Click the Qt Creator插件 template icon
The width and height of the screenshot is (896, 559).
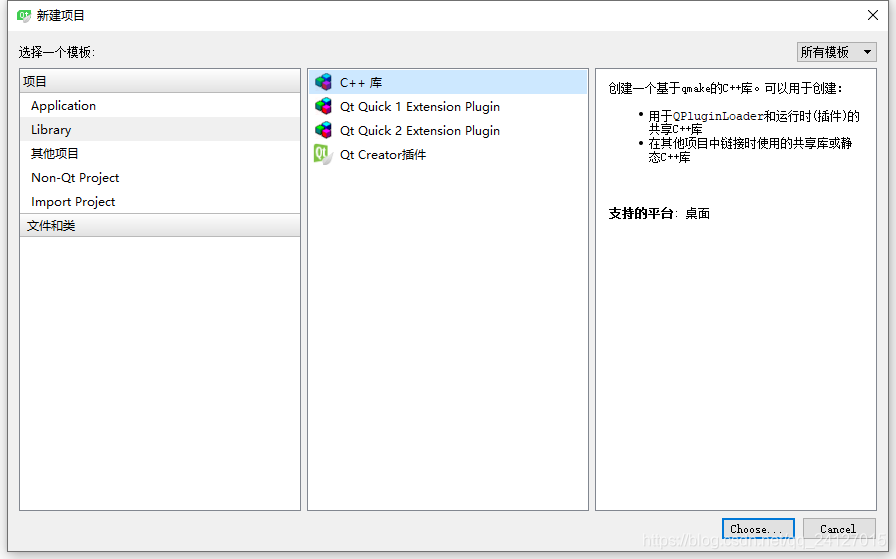[x=323, y=154]
